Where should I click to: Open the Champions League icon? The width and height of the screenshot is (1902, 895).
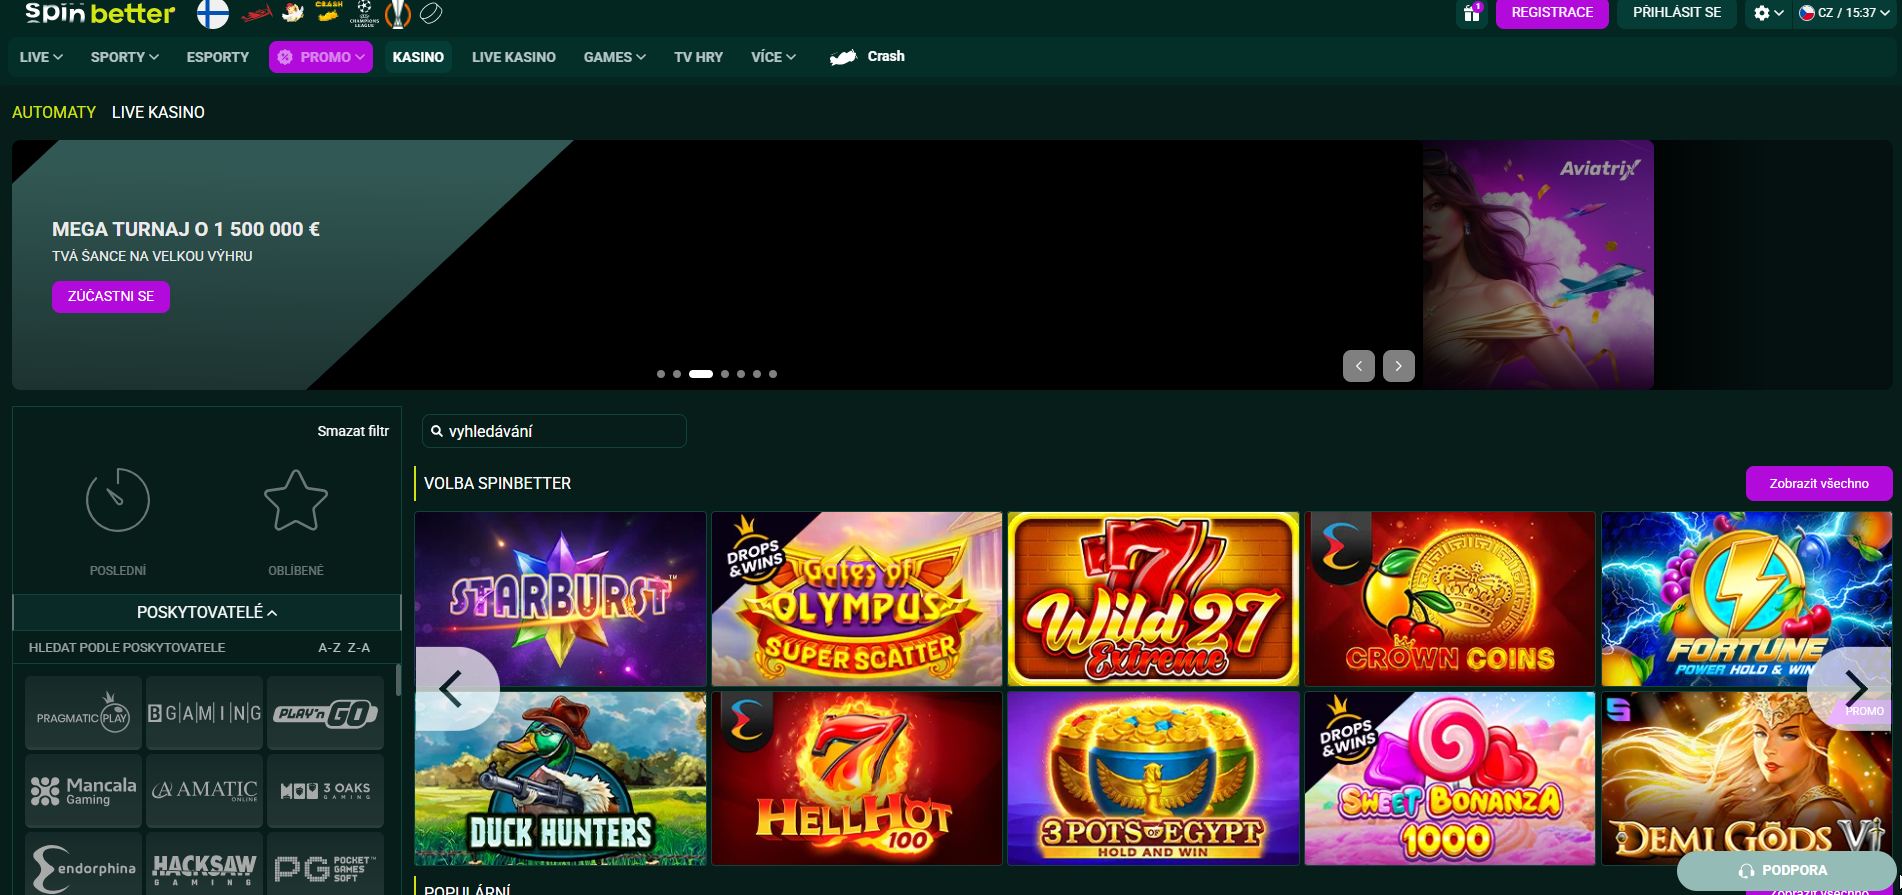click(364, 13)
